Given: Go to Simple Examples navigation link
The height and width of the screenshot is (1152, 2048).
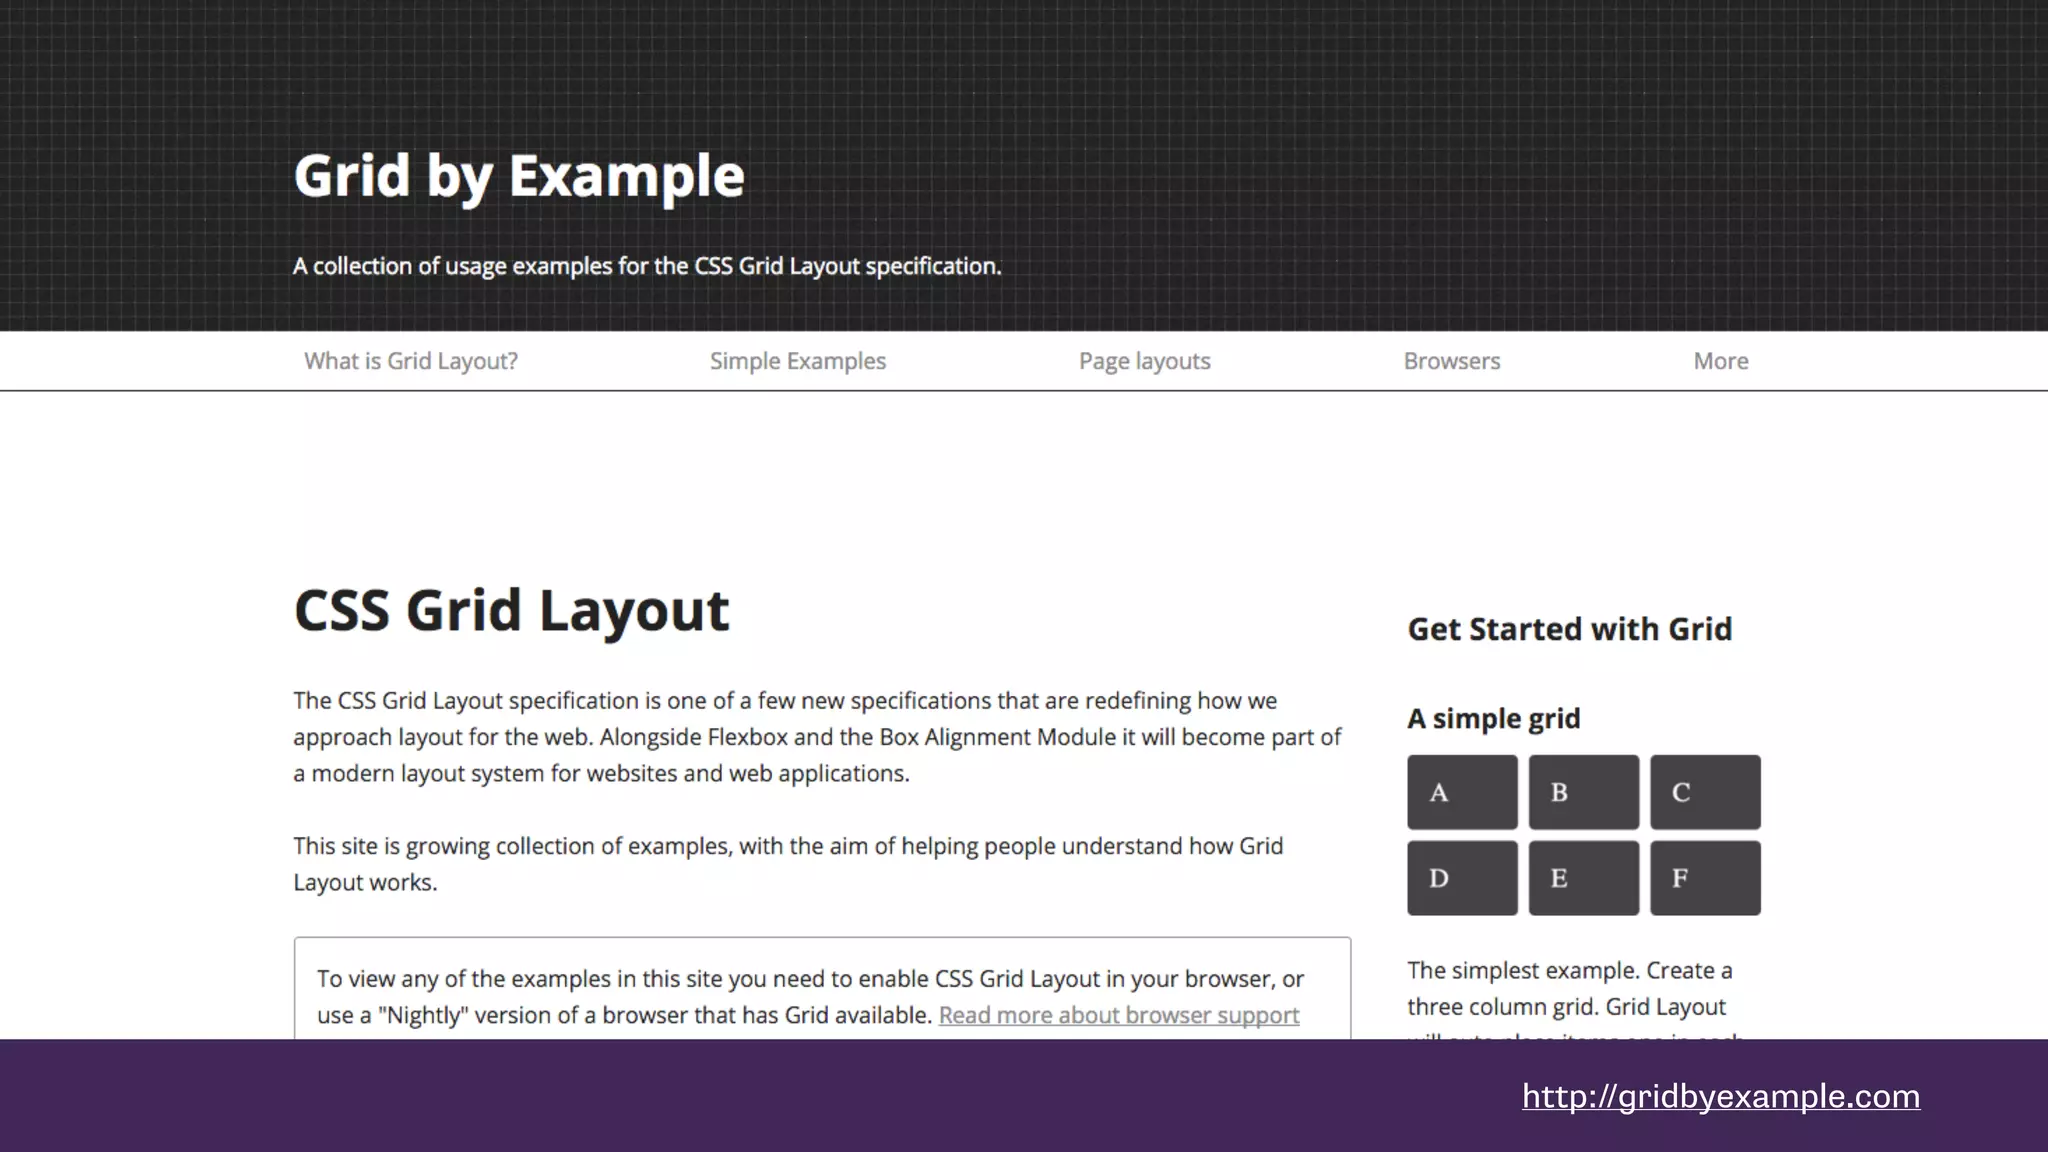Looking at the screenshot, I should [x=797, y=361].
